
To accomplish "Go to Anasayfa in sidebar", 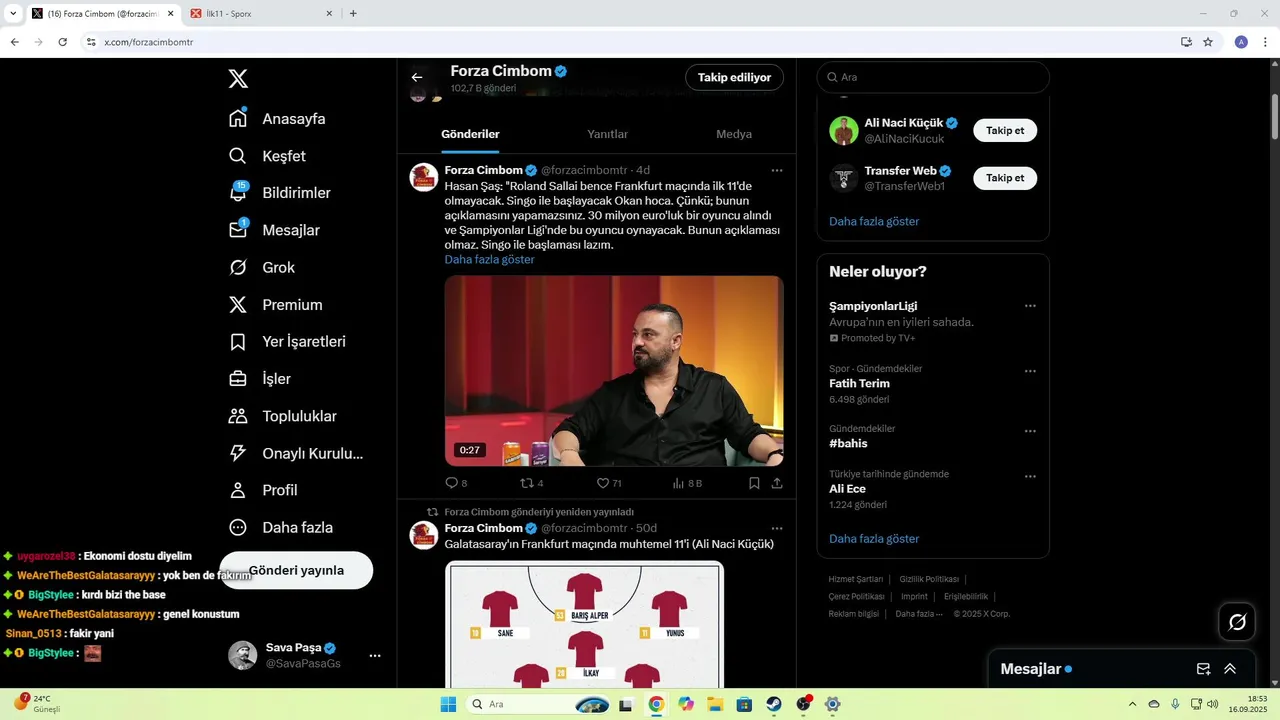I will click(278, 118).
